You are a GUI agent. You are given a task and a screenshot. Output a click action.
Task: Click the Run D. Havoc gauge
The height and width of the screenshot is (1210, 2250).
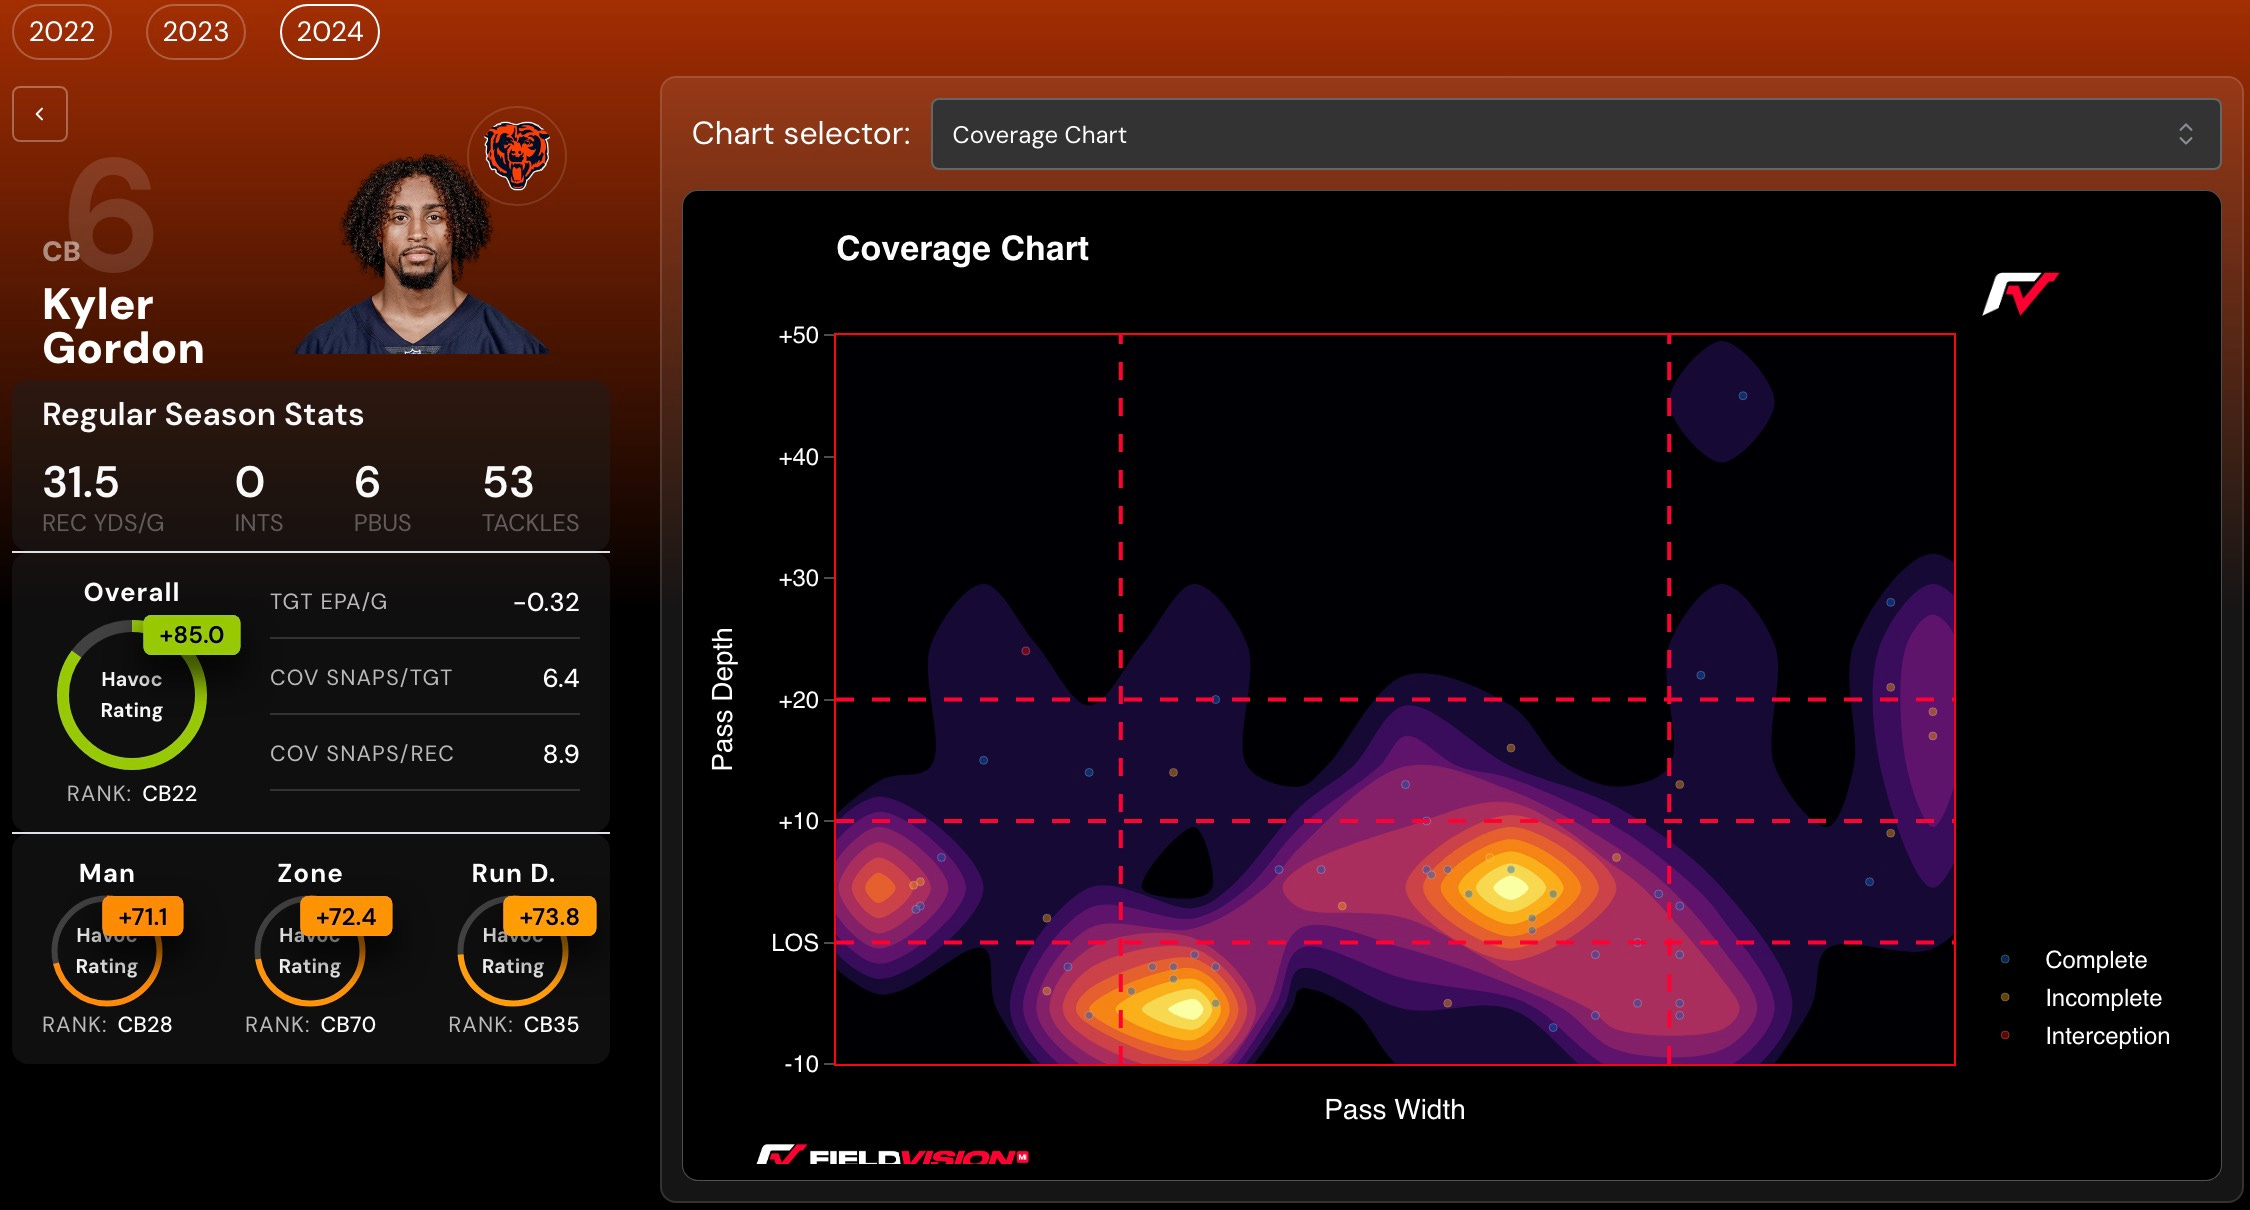(x=513, y=951)
